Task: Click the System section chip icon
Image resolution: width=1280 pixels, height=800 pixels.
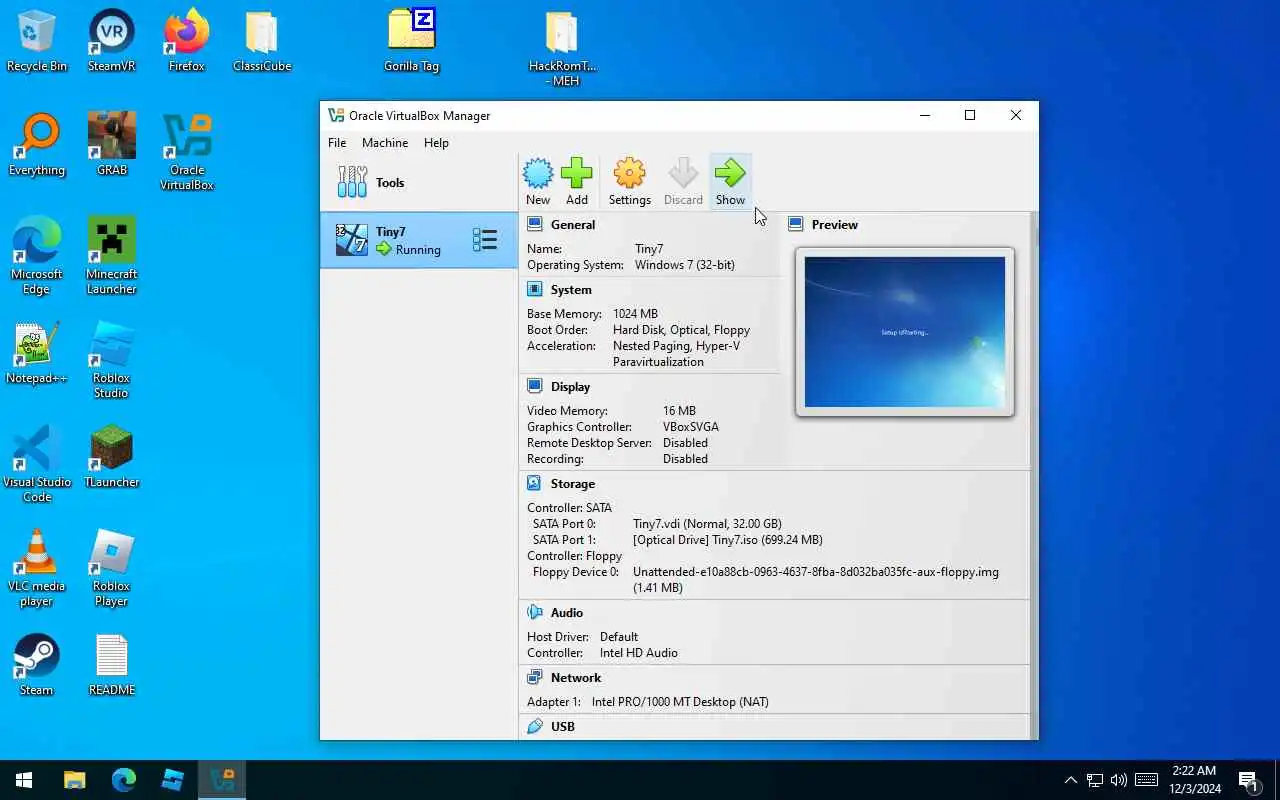Action: [x=535, y=289]
